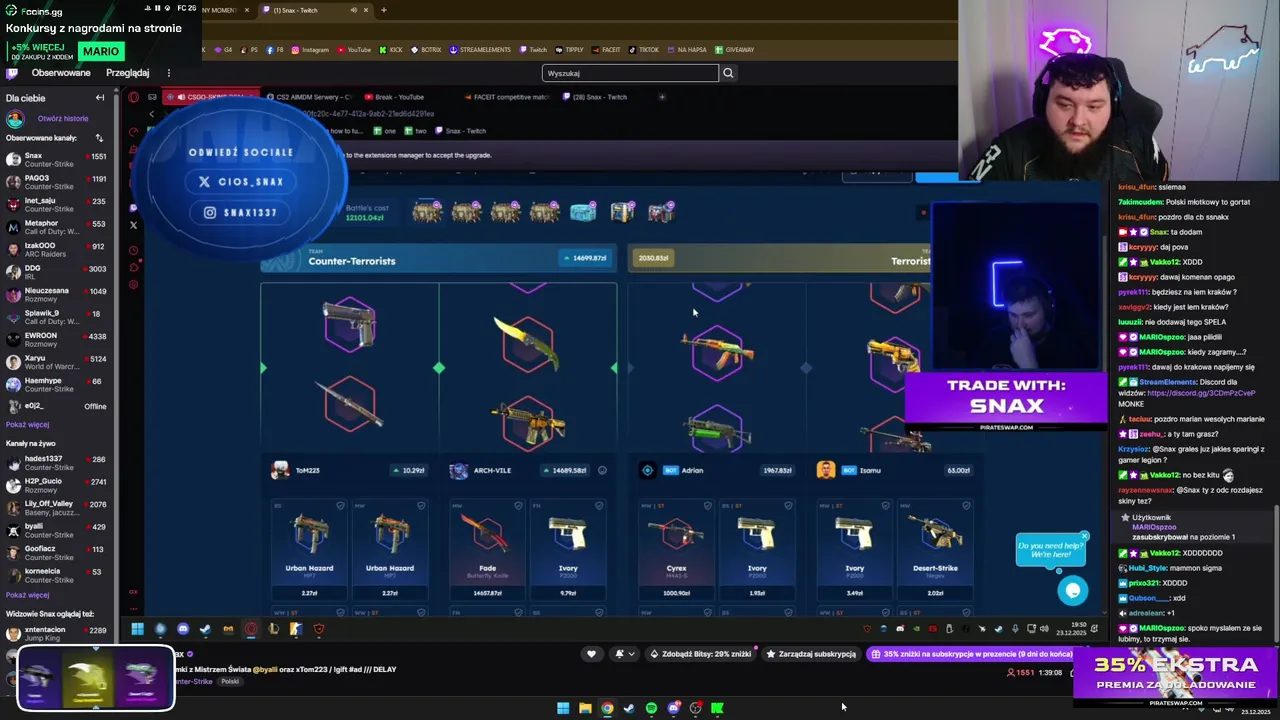Toggle the checkmark on Desert-Strike card
Screen dimensions: 1280x720
pyautogui.click(x=965, y=506)
